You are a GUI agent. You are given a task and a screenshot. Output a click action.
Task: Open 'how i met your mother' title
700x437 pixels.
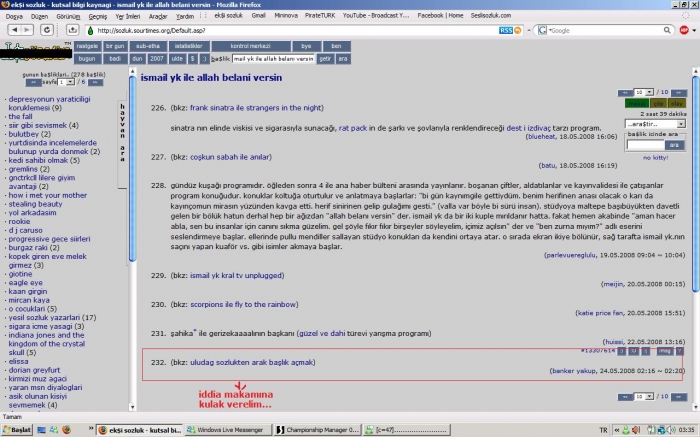(x=48, y=195)
